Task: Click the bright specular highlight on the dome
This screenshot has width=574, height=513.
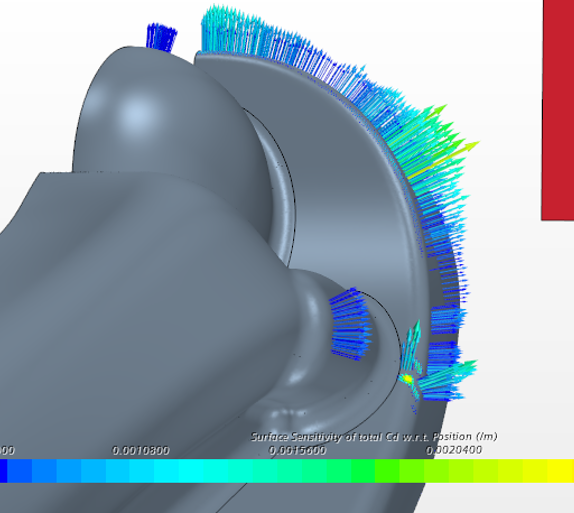Action: (138, 114)
